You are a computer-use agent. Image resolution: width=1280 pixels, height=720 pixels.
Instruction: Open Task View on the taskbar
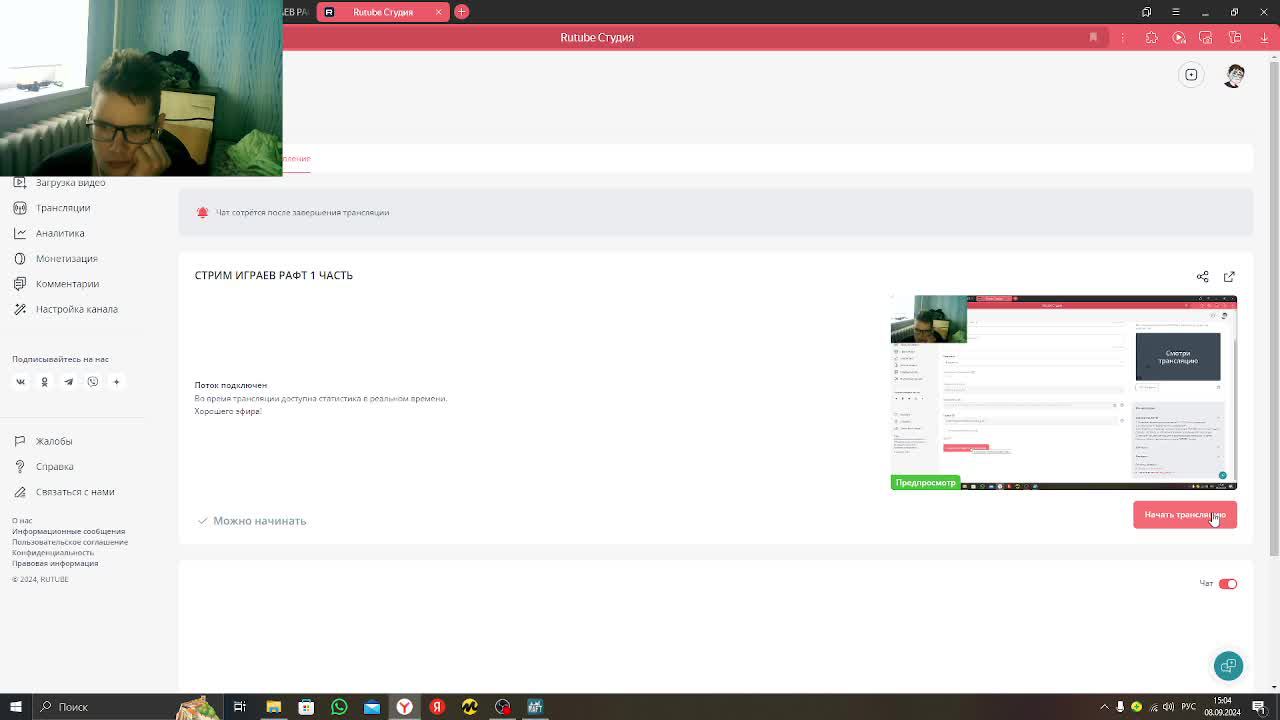(240, 707)
